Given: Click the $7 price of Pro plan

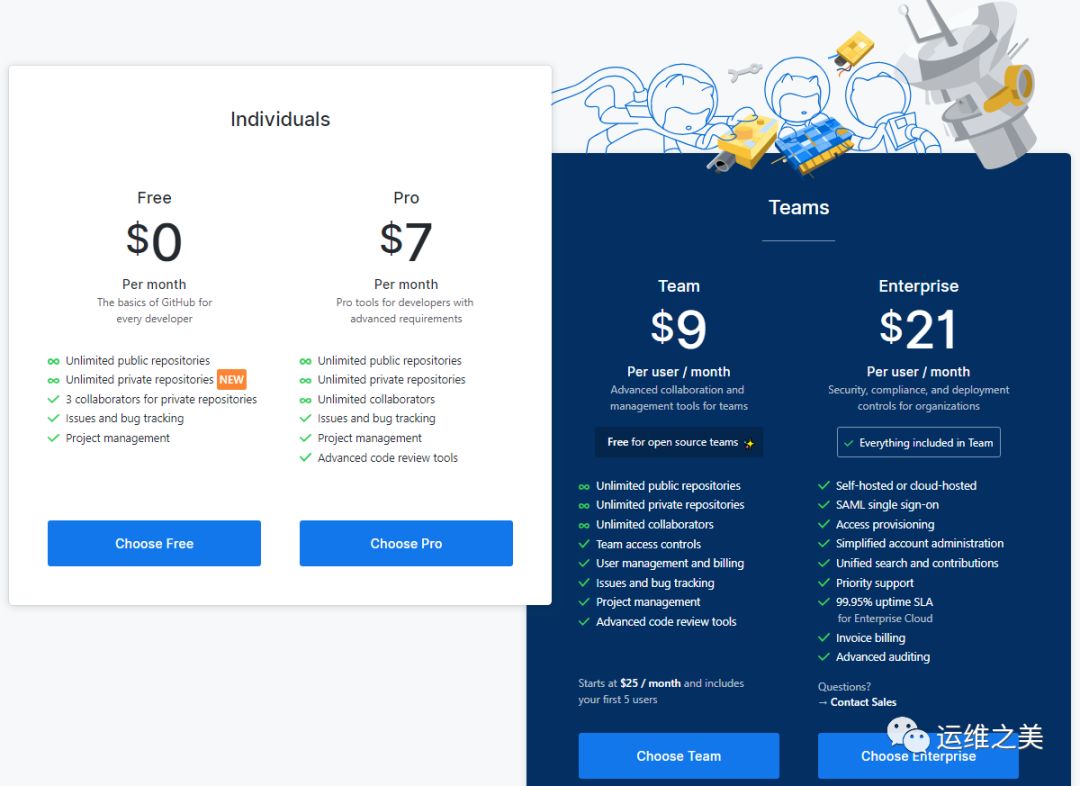Looking at the screenshot, I should pyautogui.click(x=406, y=240).
